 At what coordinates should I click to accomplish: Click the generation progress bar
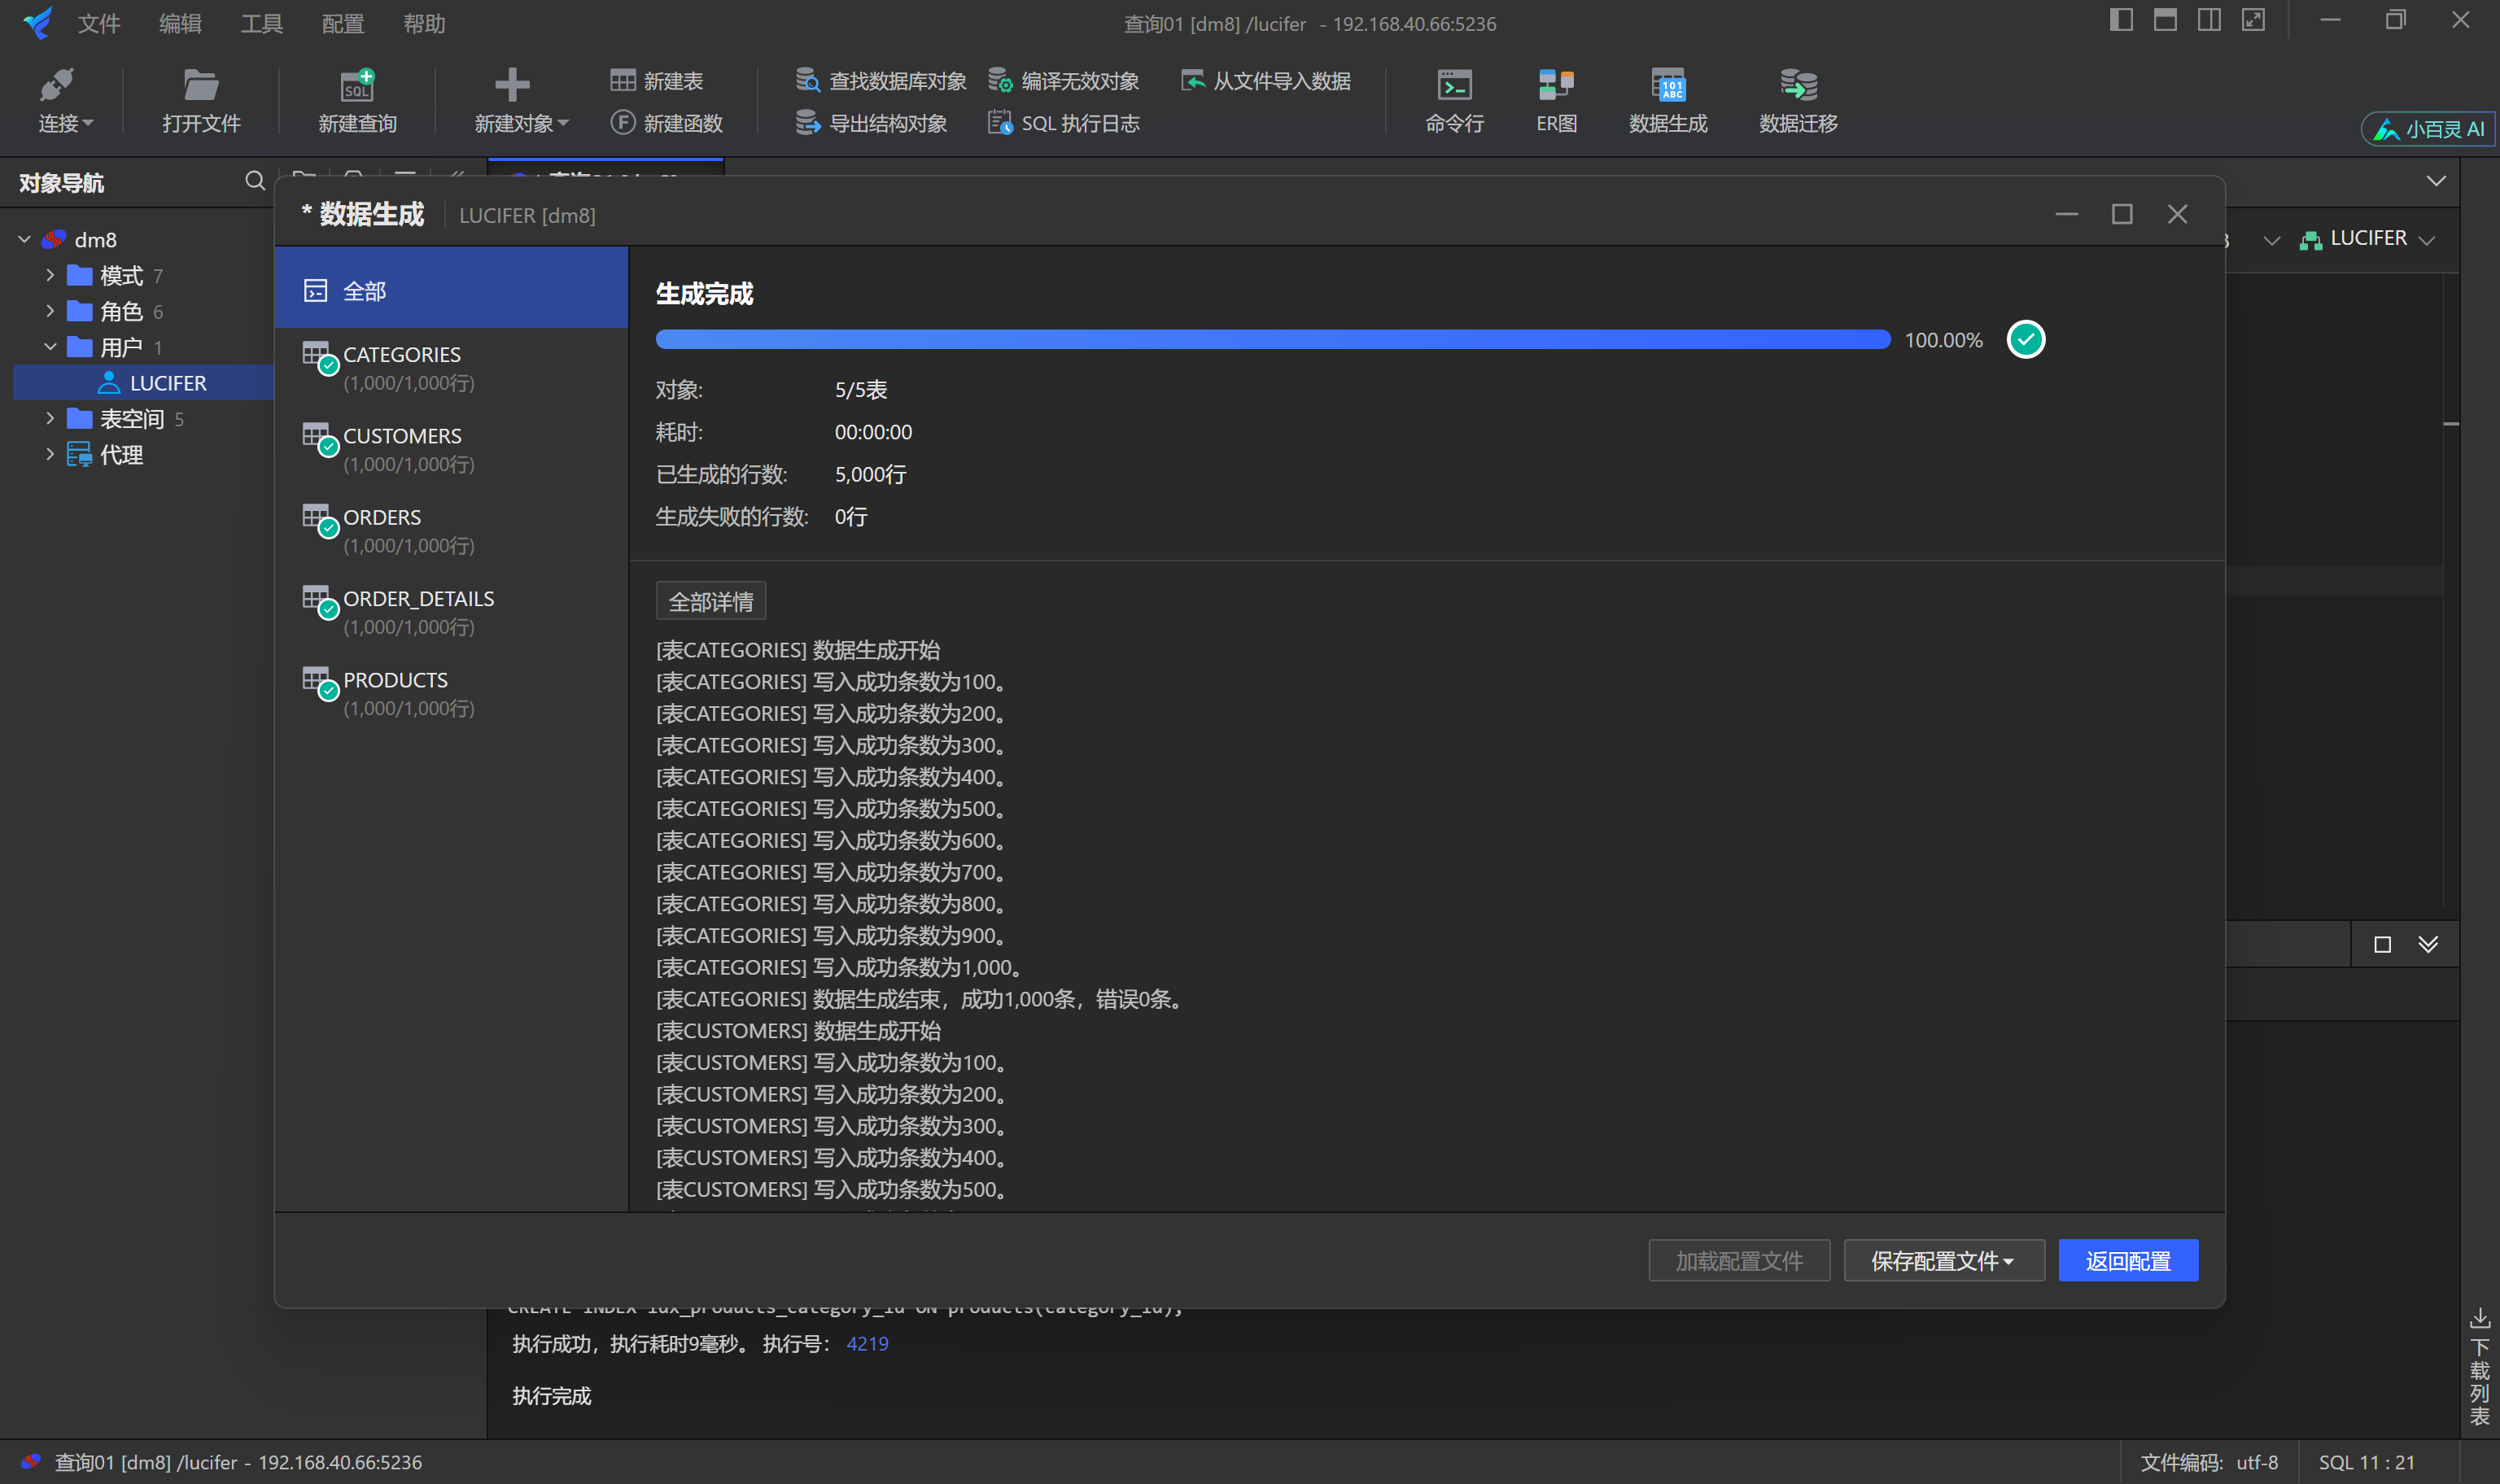1270,339
